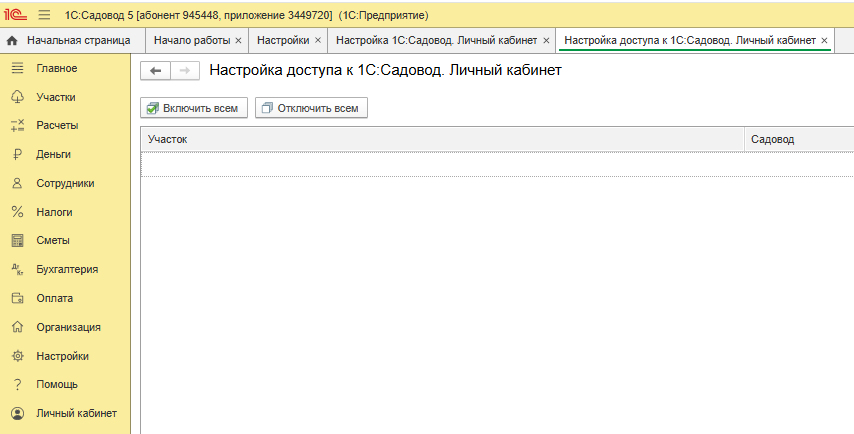Click the ruble icon for Деньги
This screenshot has height=434, width=854.
17,155
